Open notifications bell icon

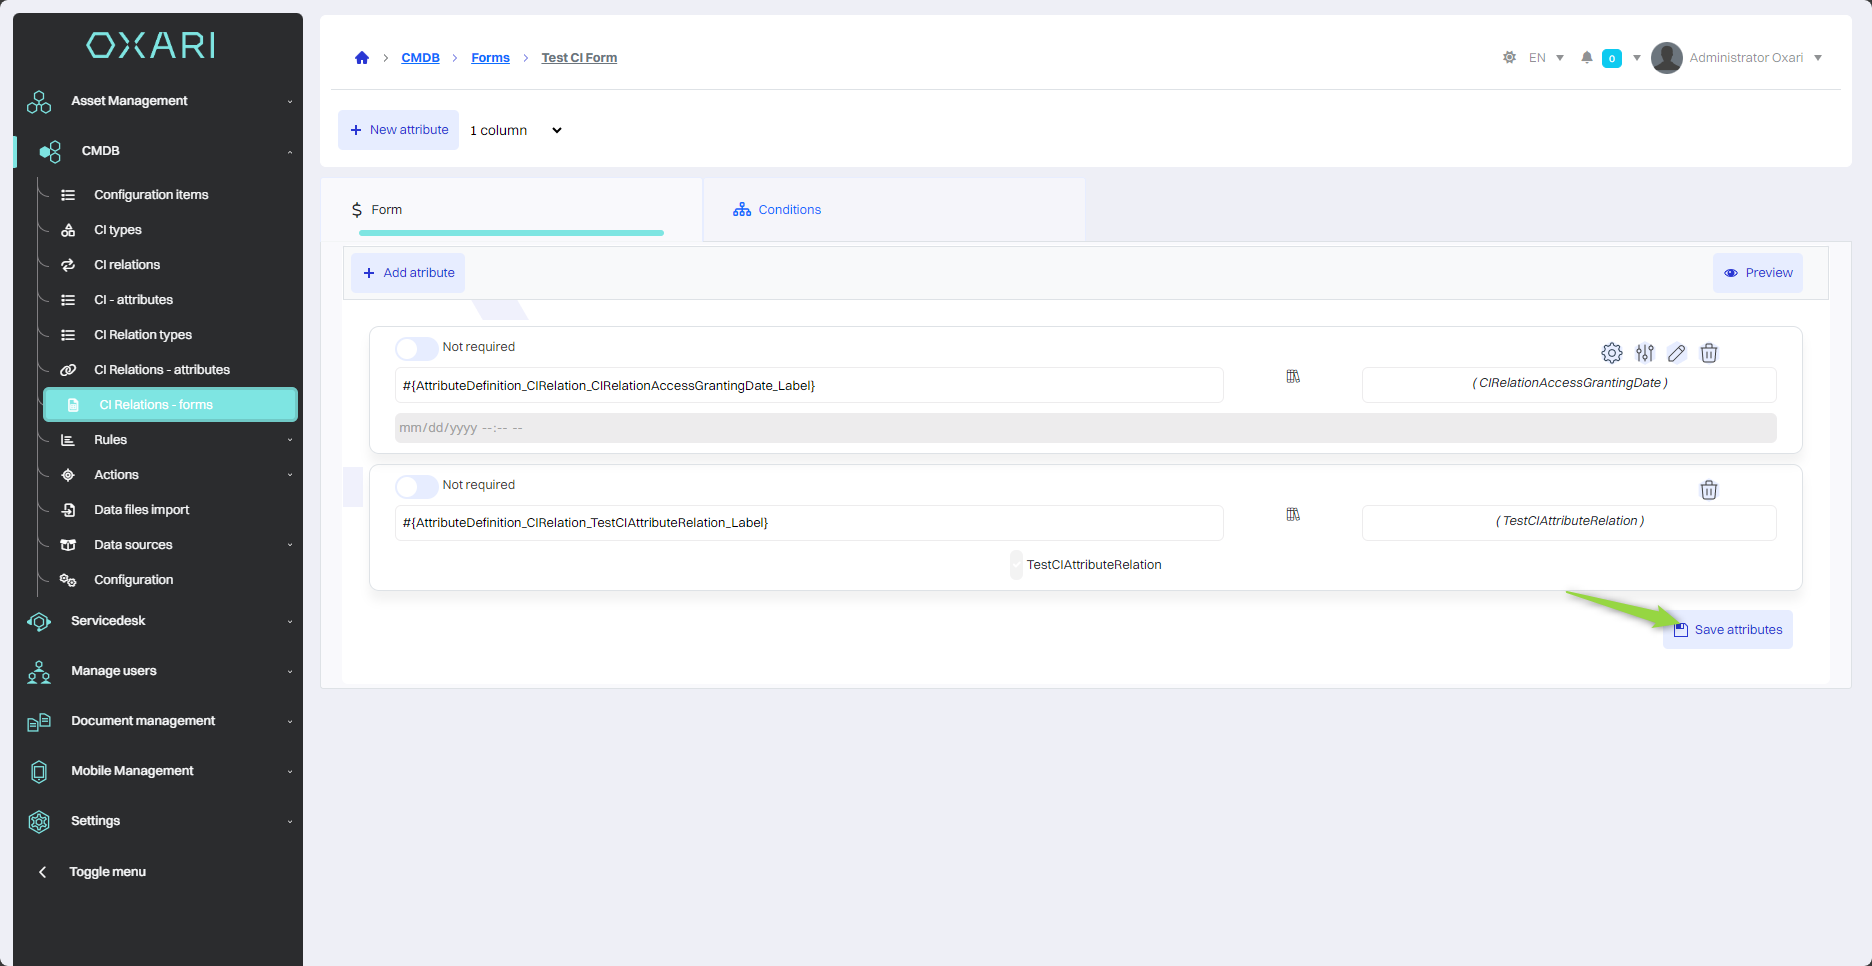tap(1586, 58)
